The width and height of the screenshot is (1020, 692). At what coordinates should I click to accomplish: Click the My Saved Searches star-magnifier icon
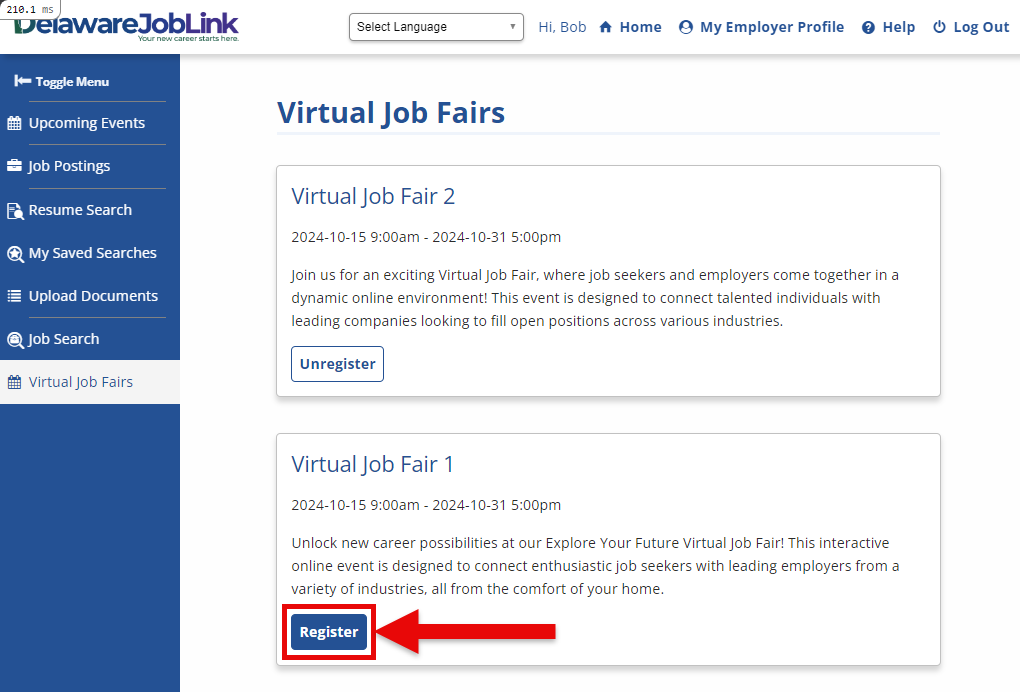[x=14, y=254]
